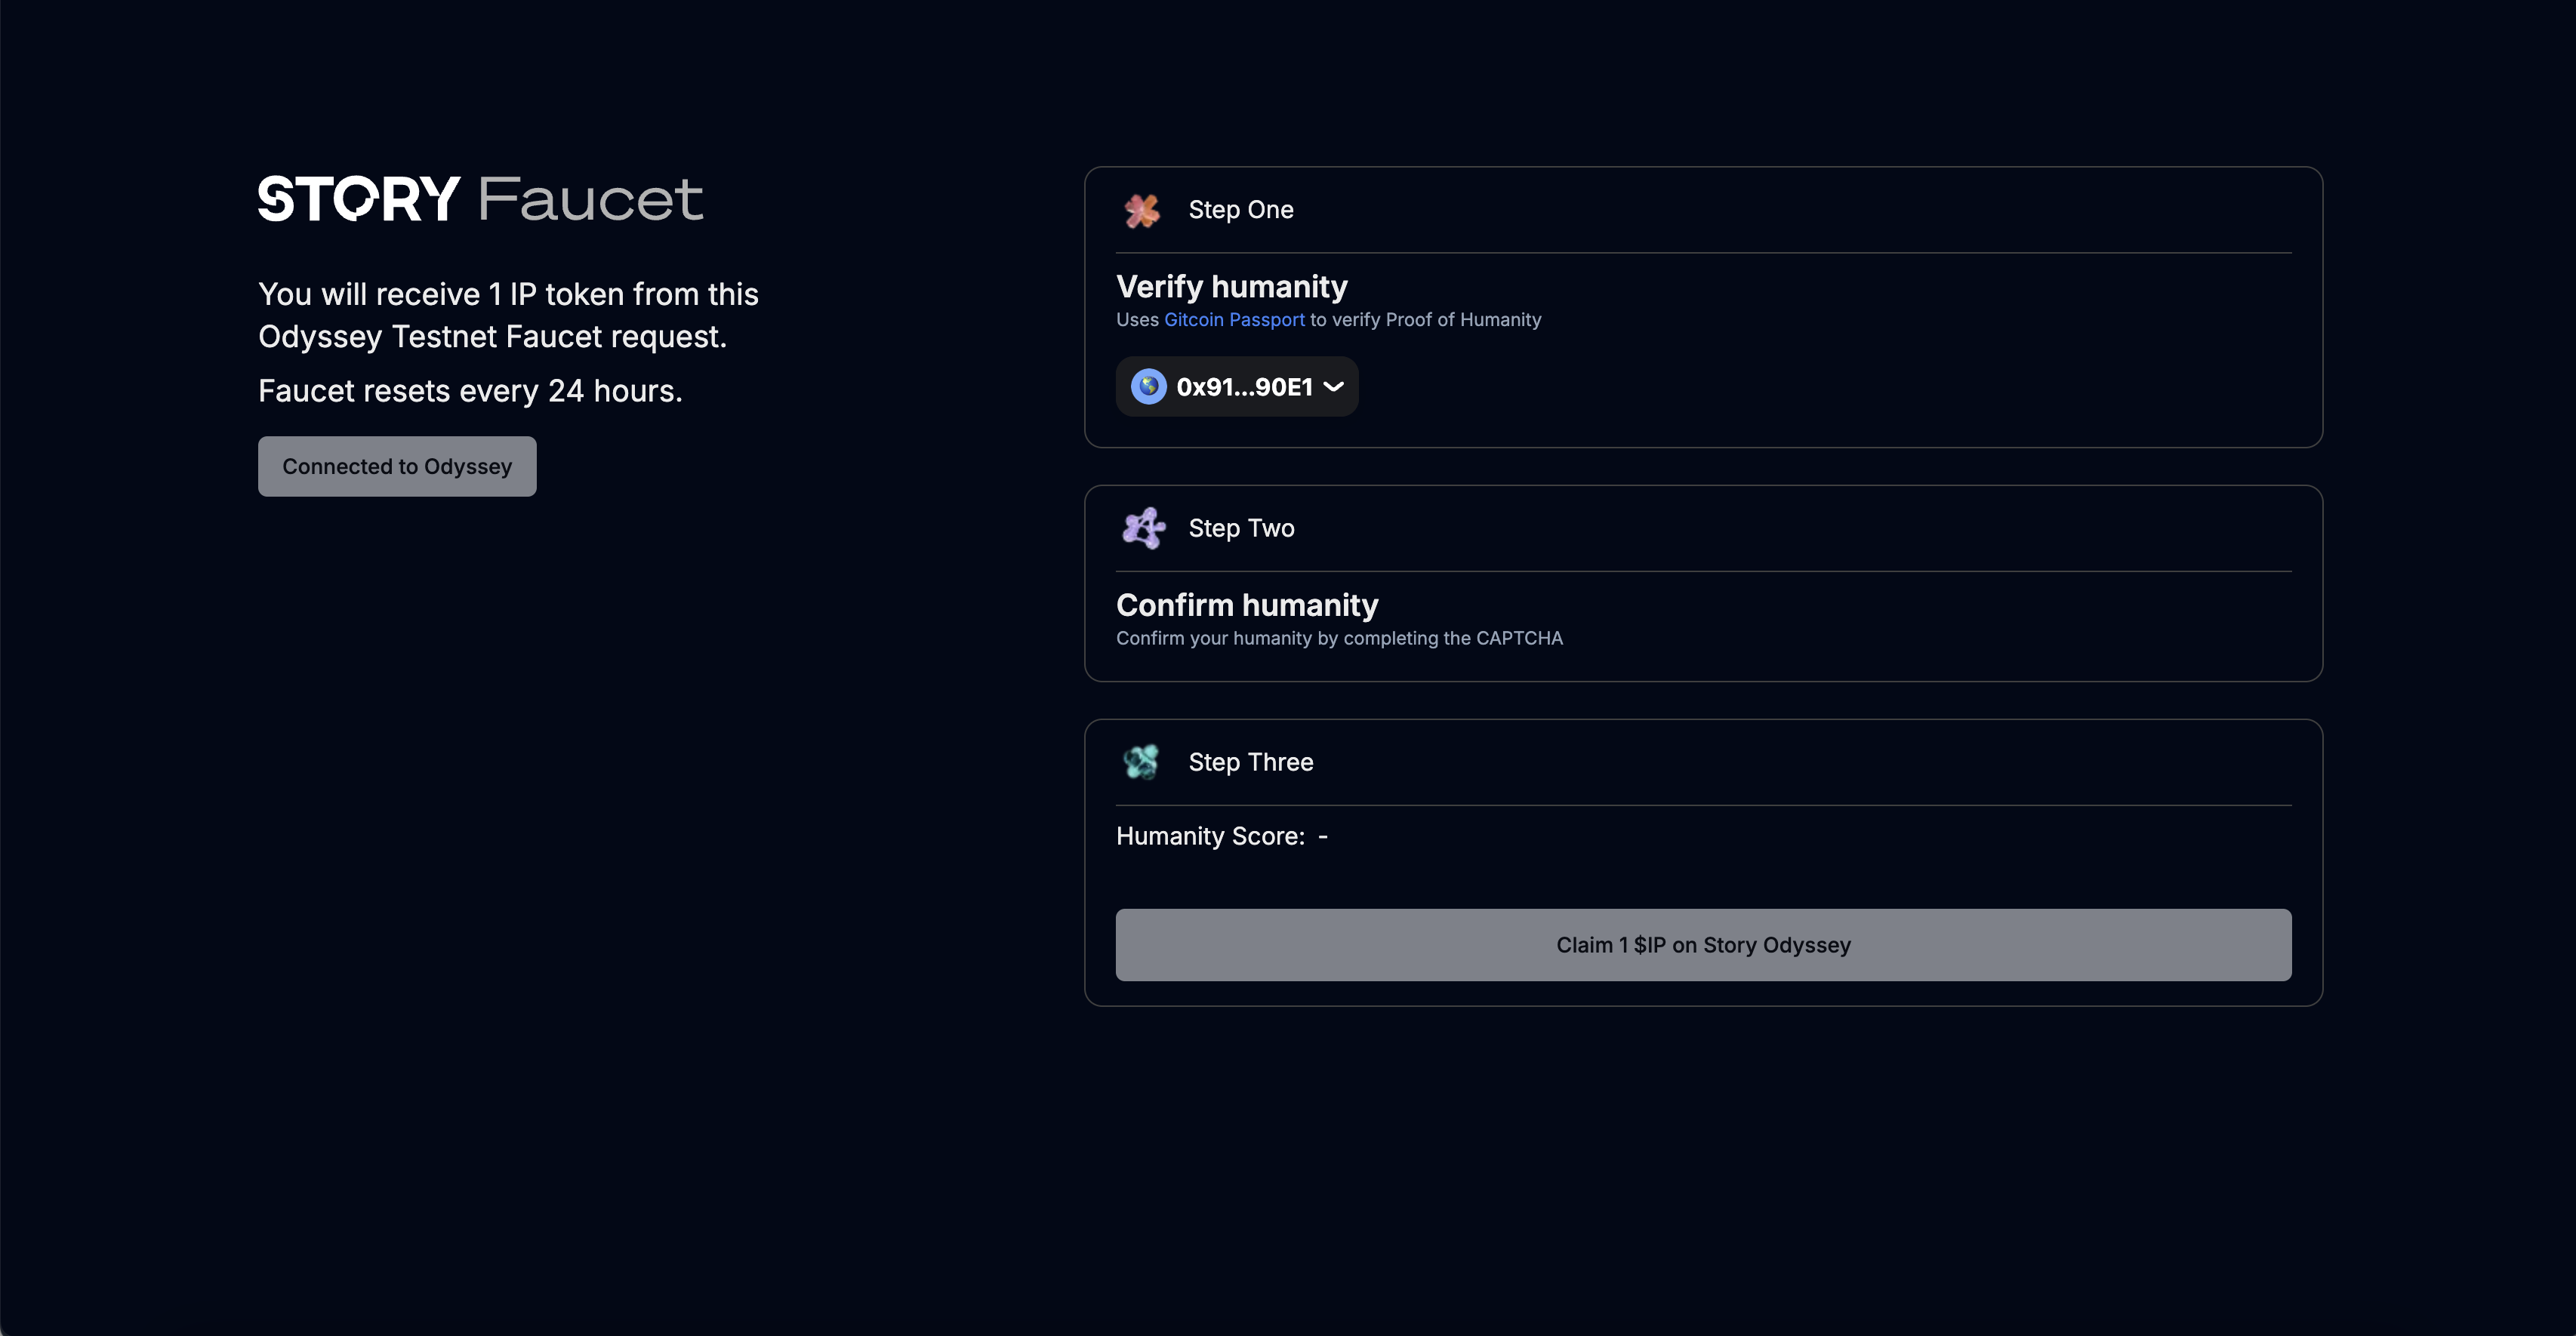This screenshot has width=2576, height=1336.
Task: Select the Confirm humanity heading
Action: (1247, 605)
